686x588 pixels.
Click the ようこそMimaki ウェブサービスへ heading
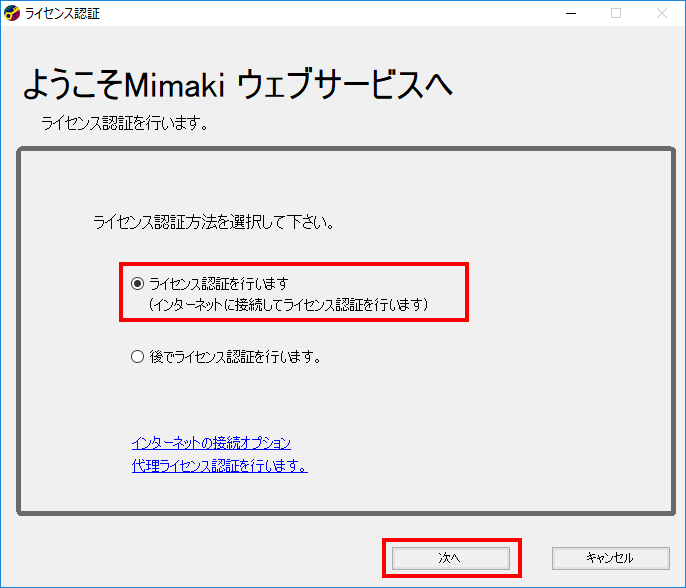click(x=238, y=84)
